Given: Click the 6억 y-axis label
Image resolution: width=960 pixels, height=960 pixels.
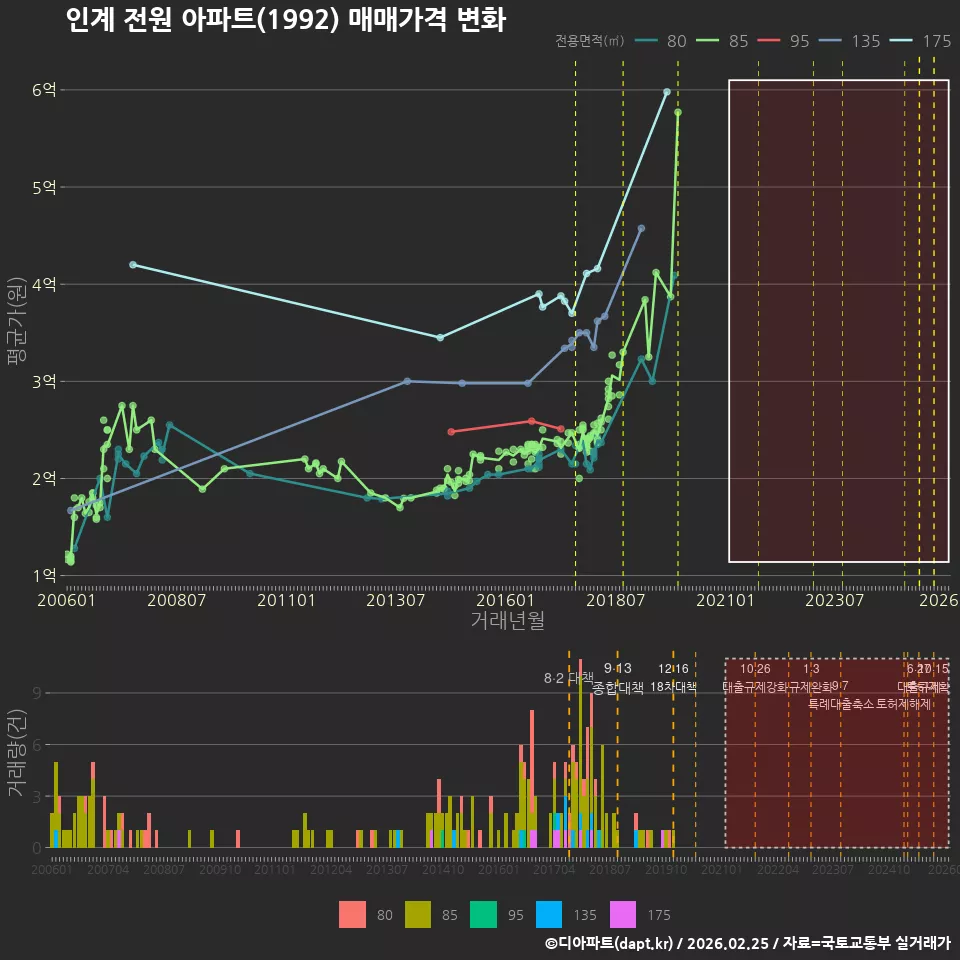Looking at the screenshot, I should click(44, 90).
